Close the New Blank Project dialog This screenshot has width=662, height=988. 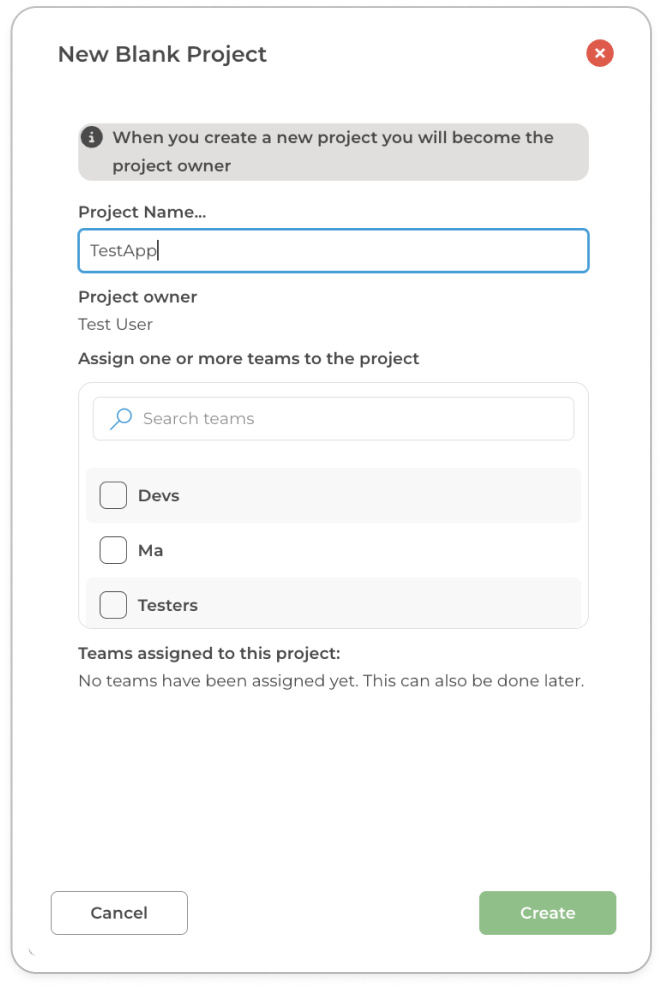click(600, 54)
